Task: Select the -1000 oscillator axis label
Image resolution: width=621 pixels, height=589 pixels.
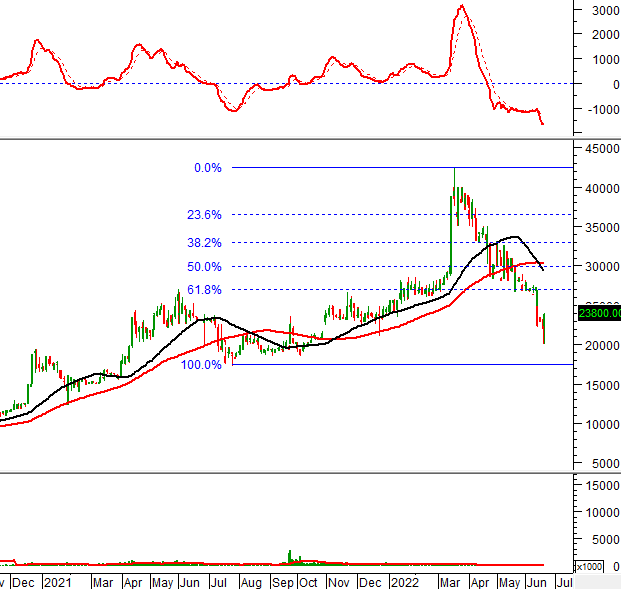Action: click(601, 109)
